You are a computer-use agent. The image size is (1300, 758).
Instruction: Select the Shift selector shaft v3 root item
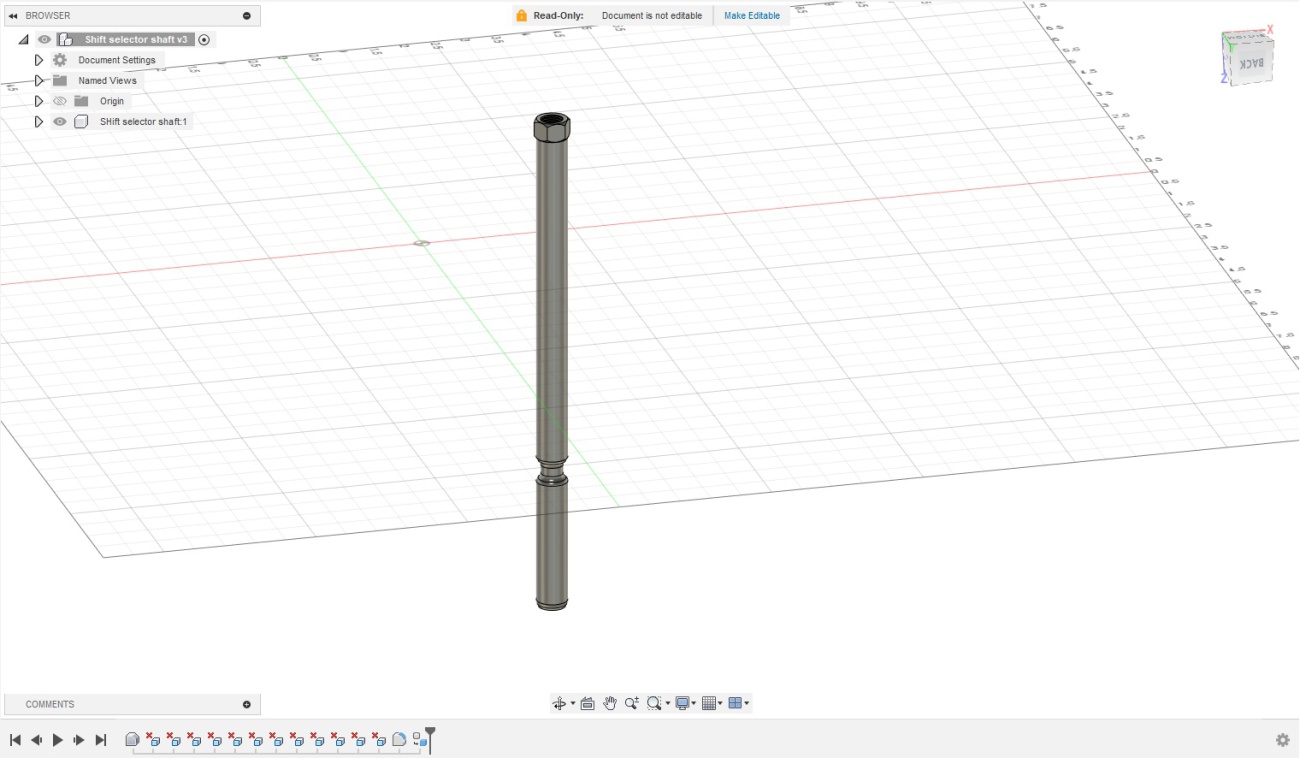135,40
